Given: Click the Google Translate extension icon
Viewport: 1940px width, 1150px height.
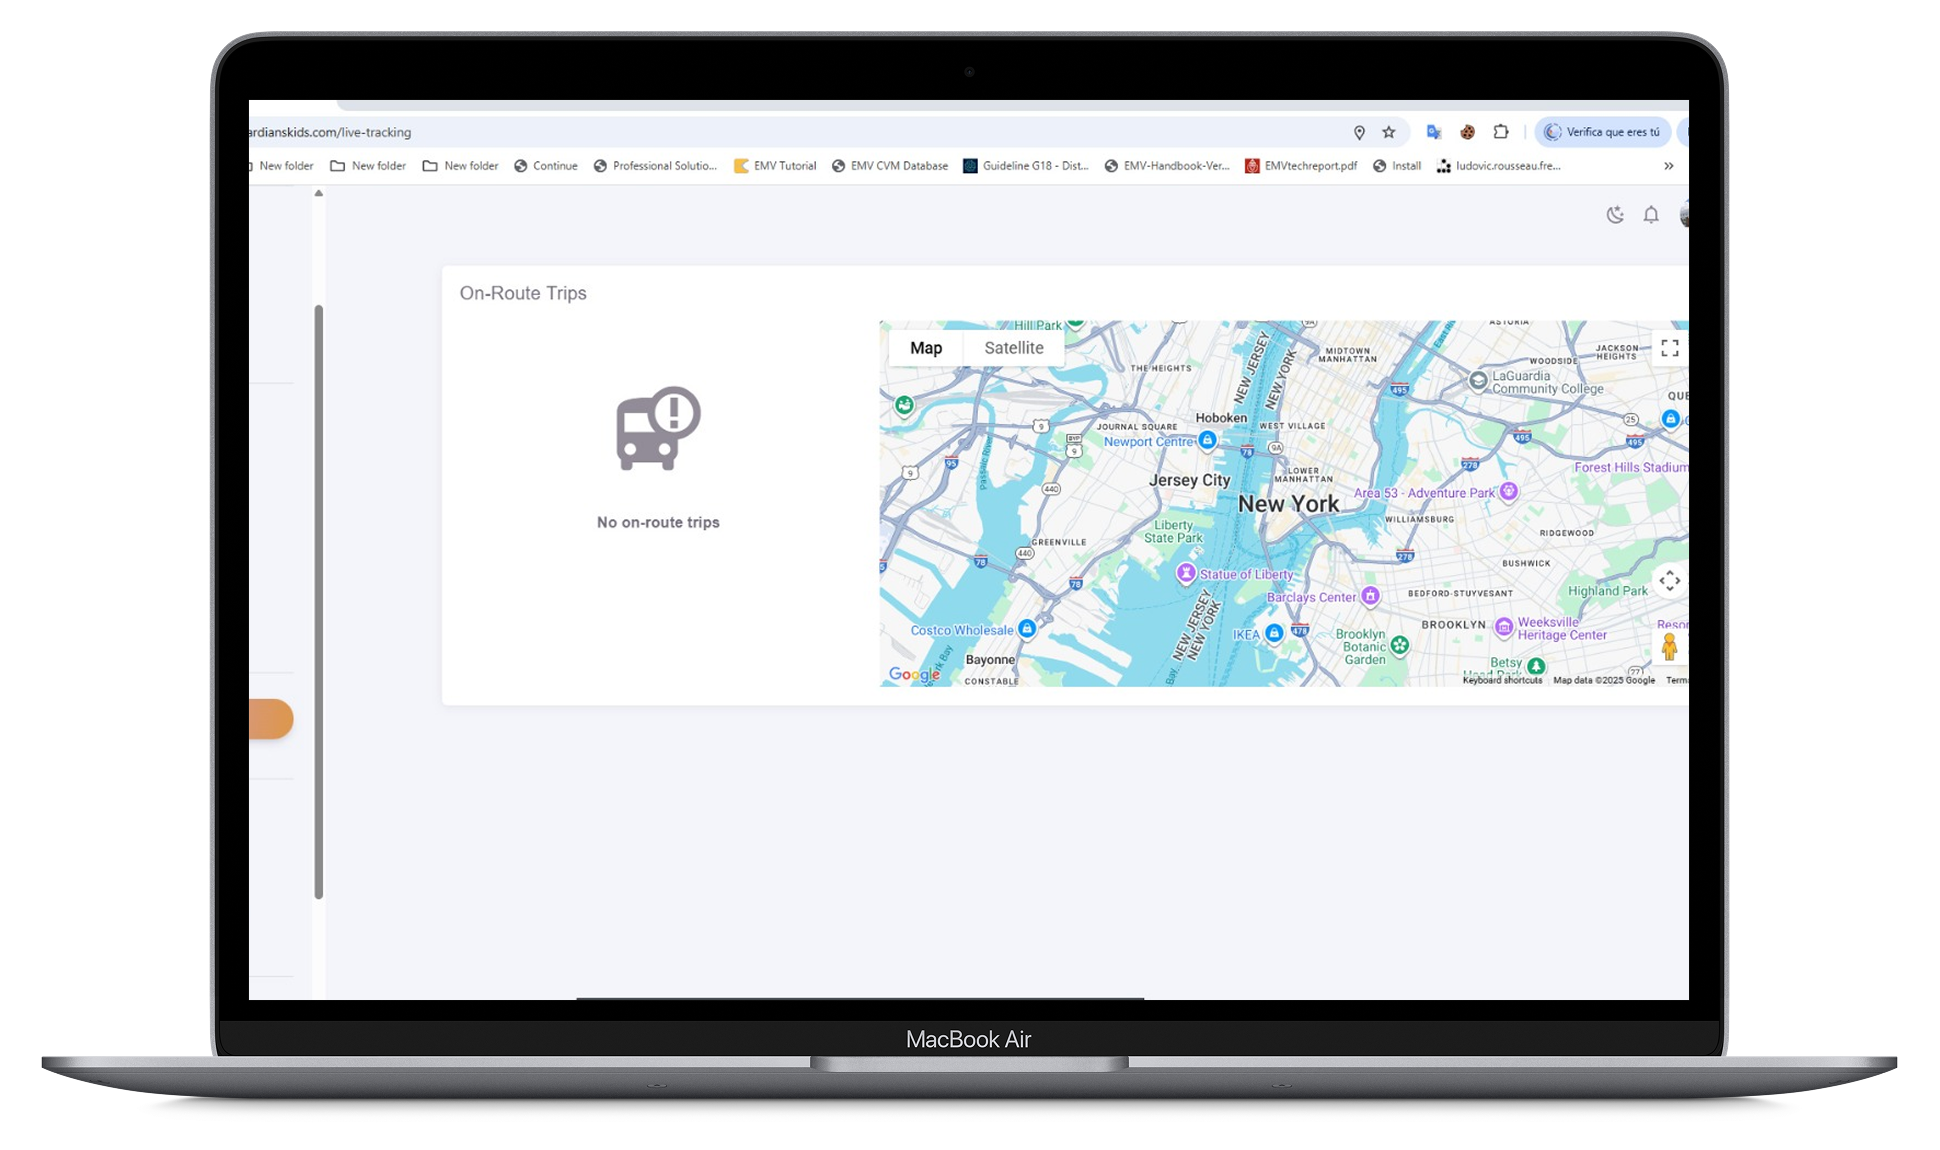Looking at the screenshot, I should (1433, 132).
